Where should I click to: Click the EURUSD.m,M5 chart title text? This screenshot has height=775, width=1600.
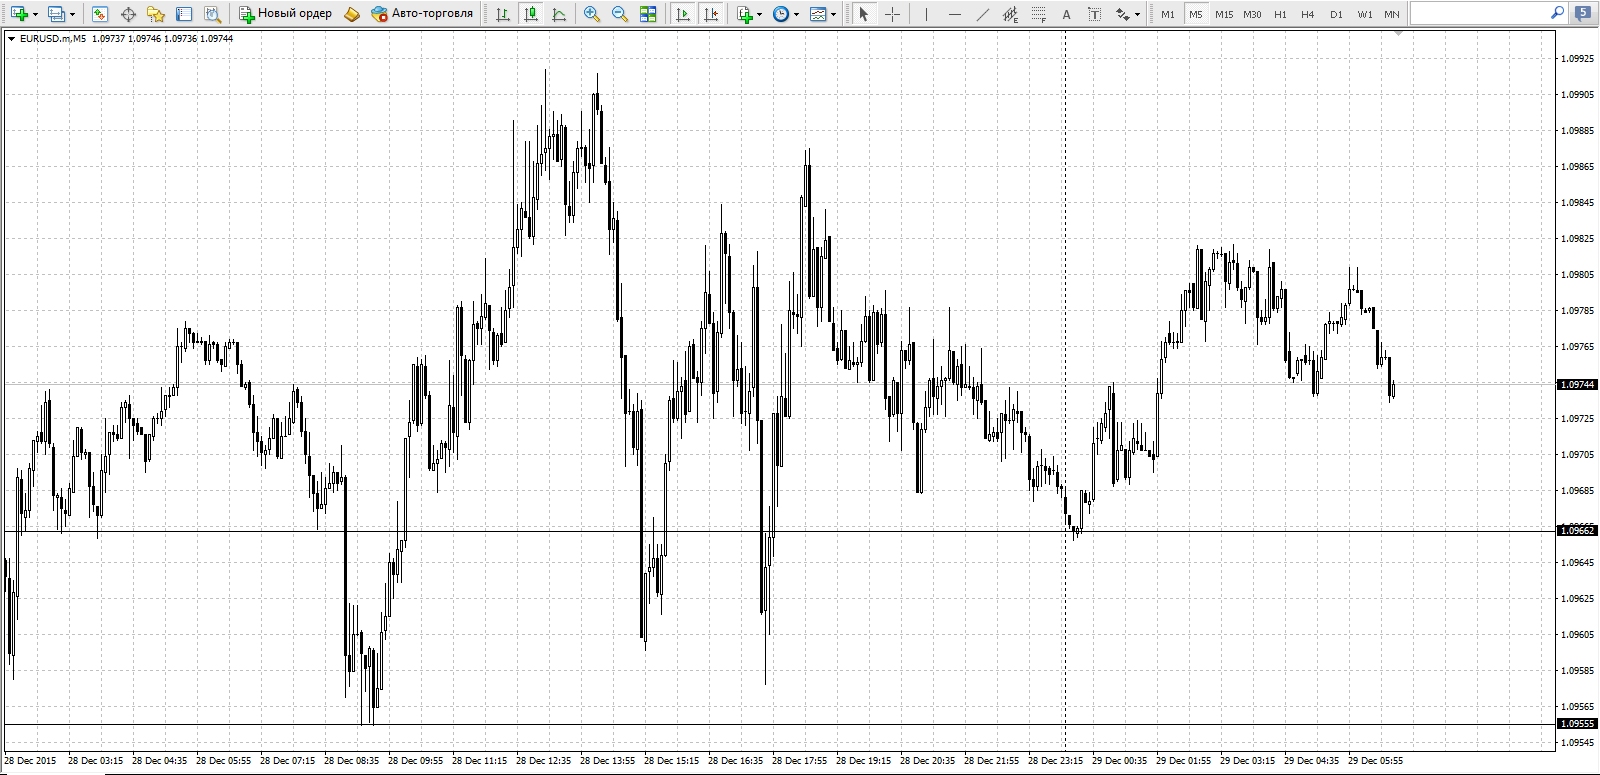click(x=53, y=39)
